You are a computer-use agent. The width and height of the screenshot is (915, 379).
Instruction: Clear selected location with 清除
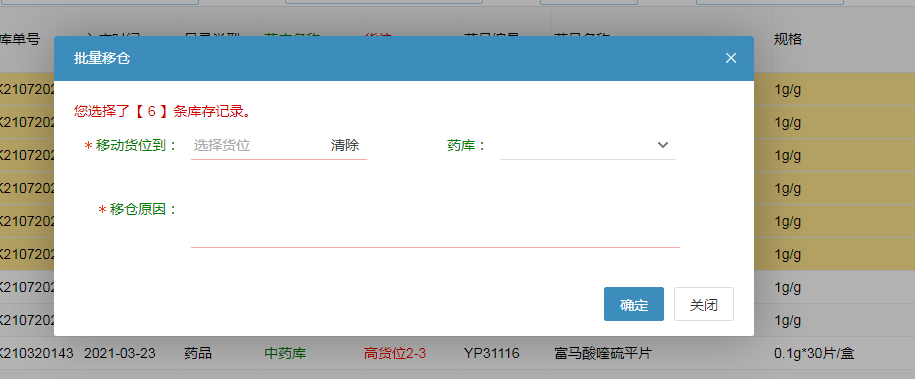(x=345, y=145)
